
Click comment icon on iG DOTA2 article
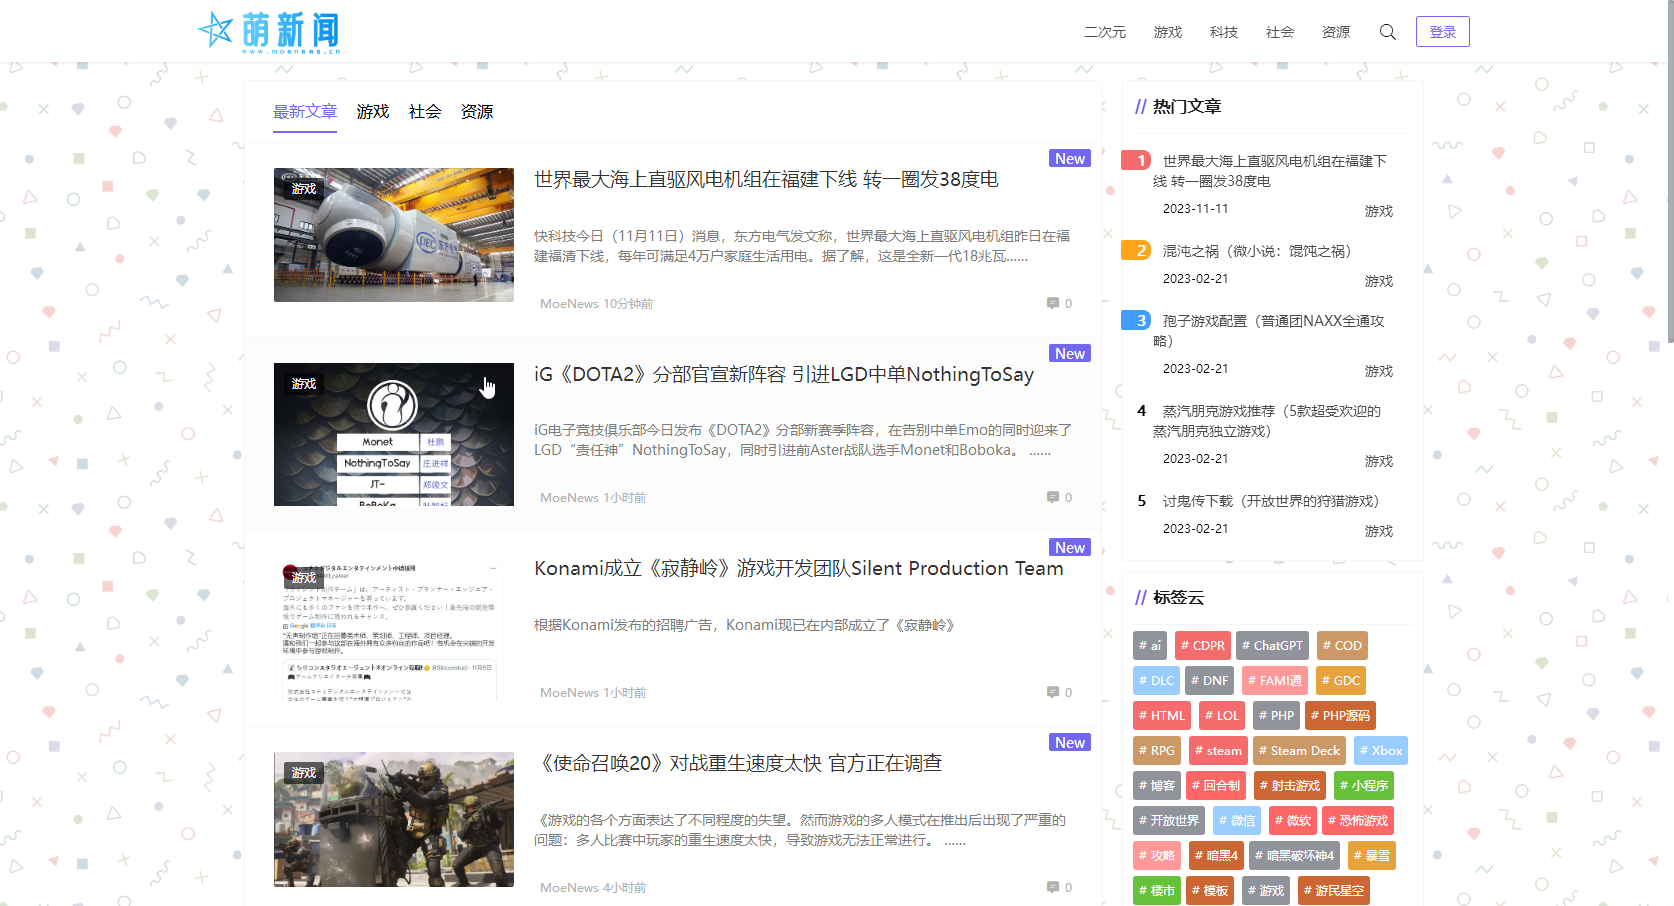pyautogui.click(x=1053, y=497)
